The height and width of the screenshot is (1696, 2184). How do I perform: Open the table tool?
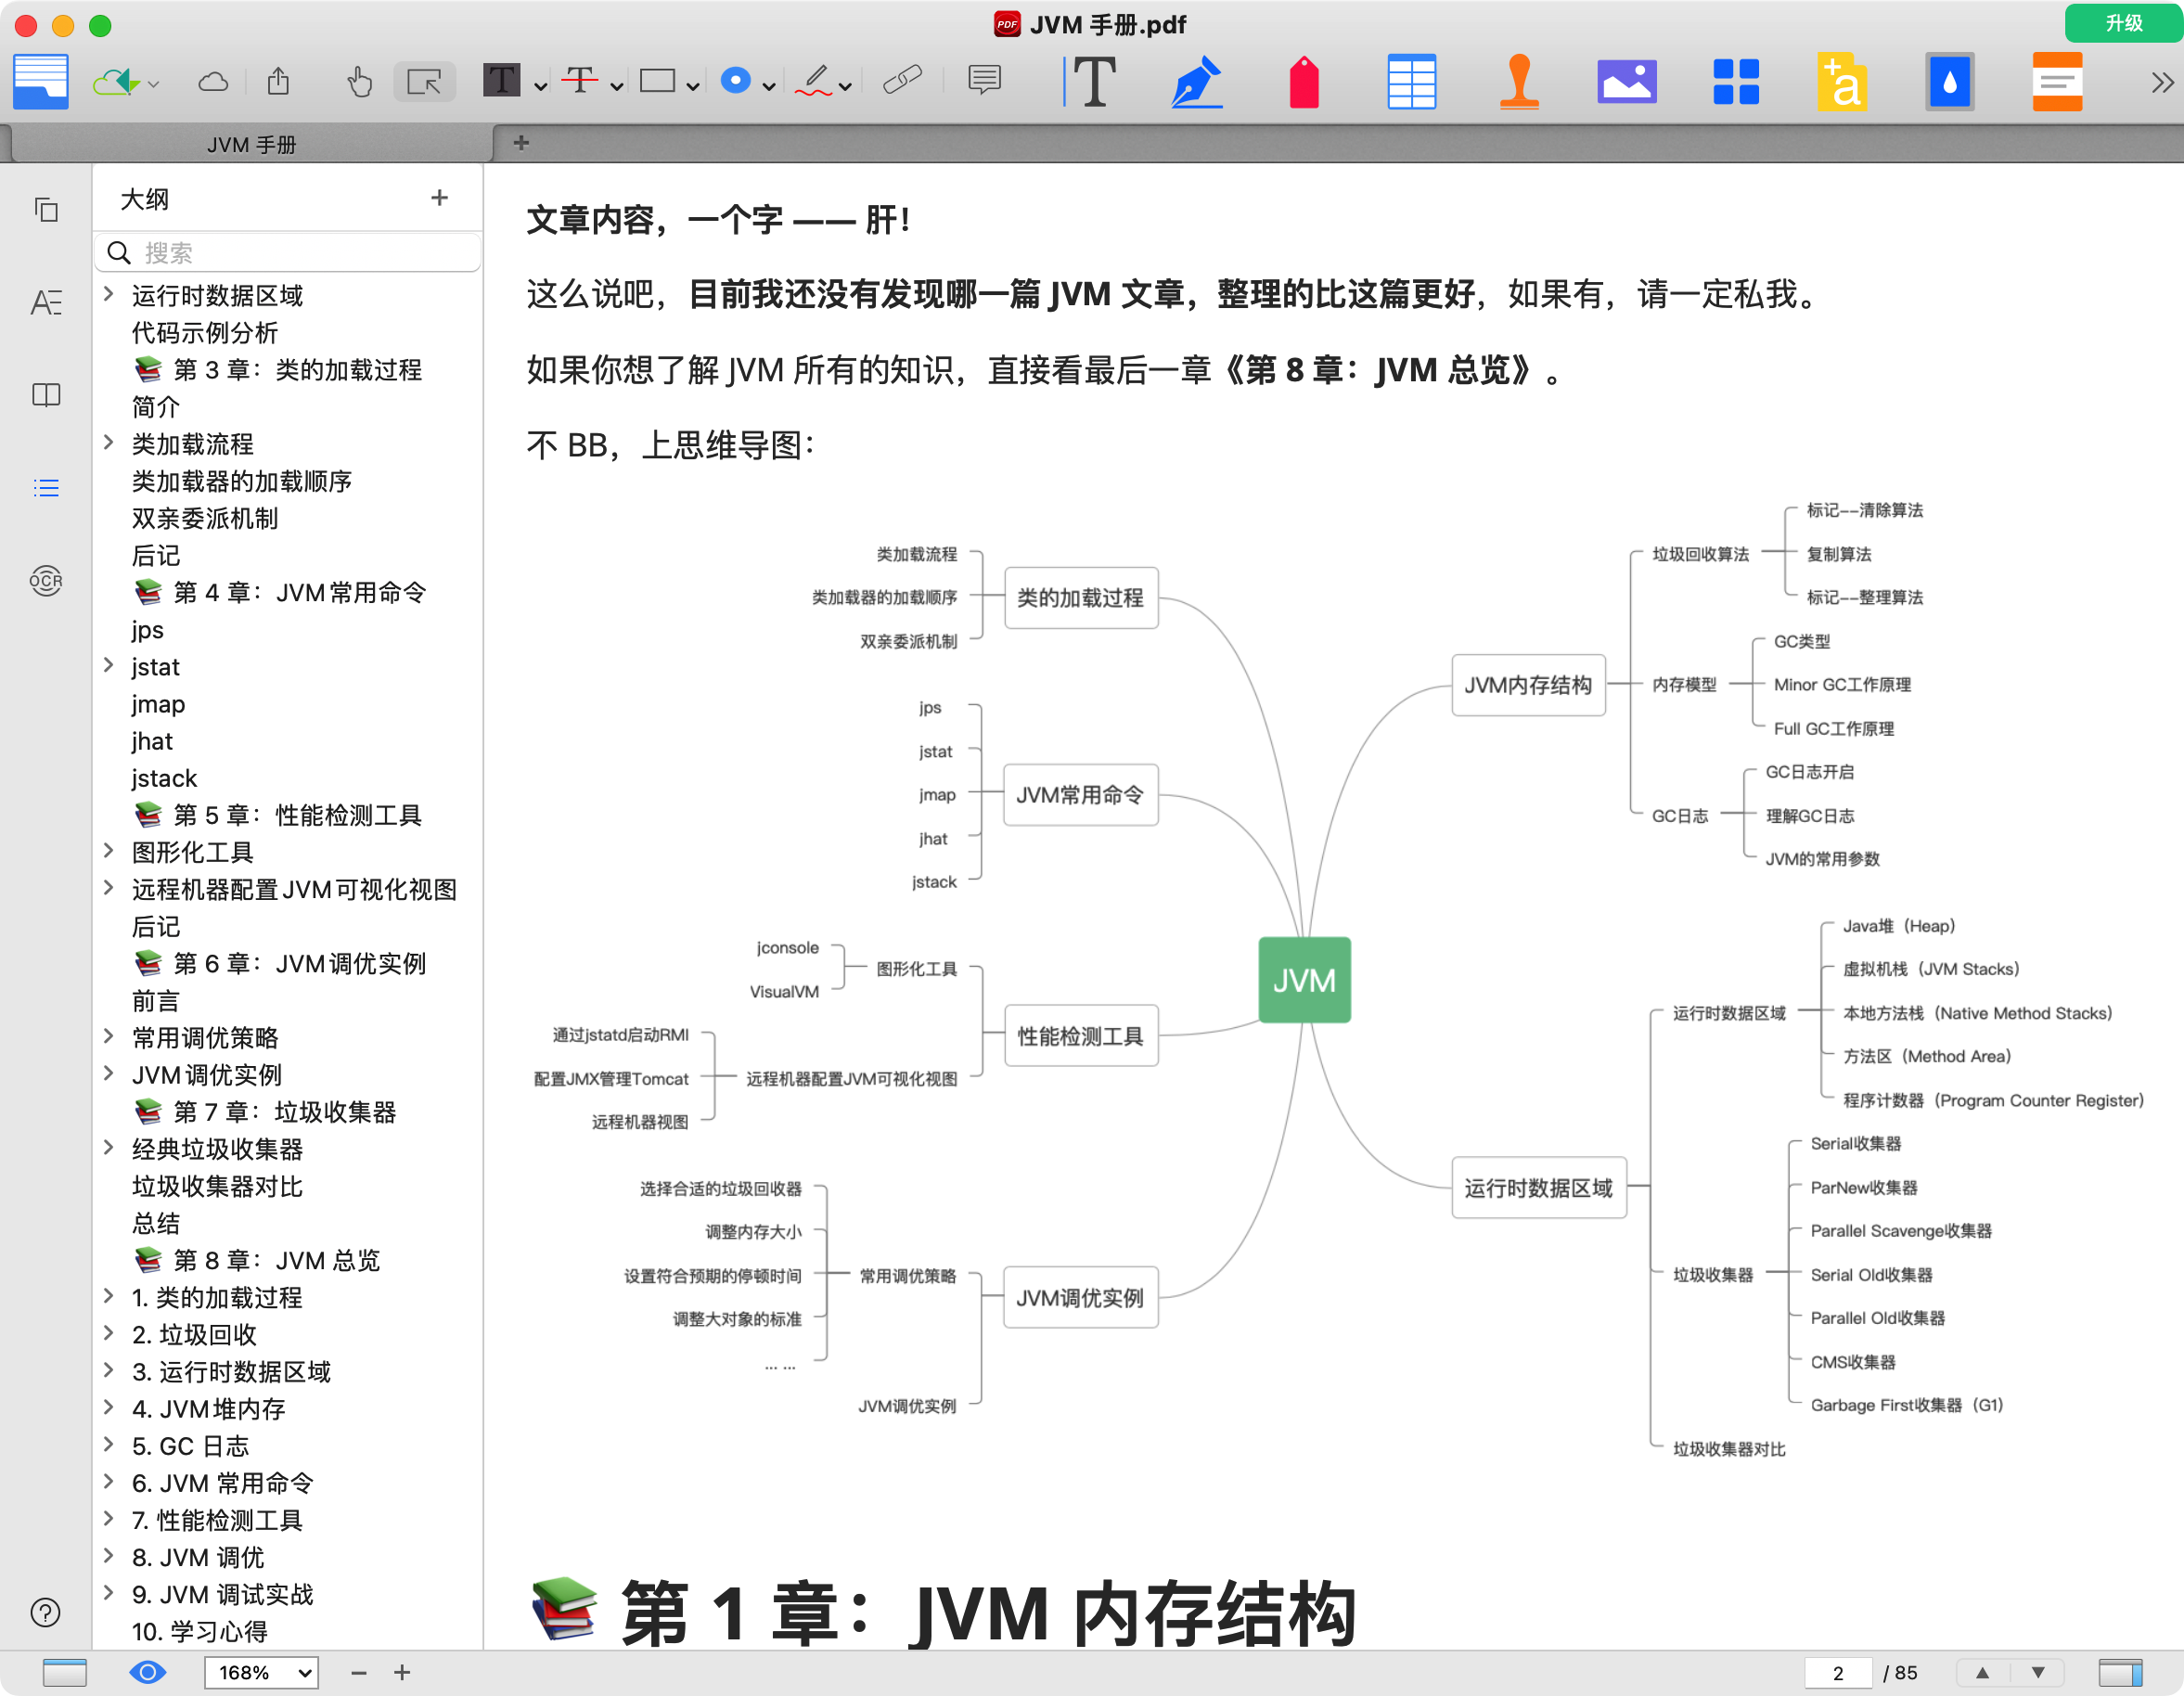pyautogui.click(x=1412, y=81)
